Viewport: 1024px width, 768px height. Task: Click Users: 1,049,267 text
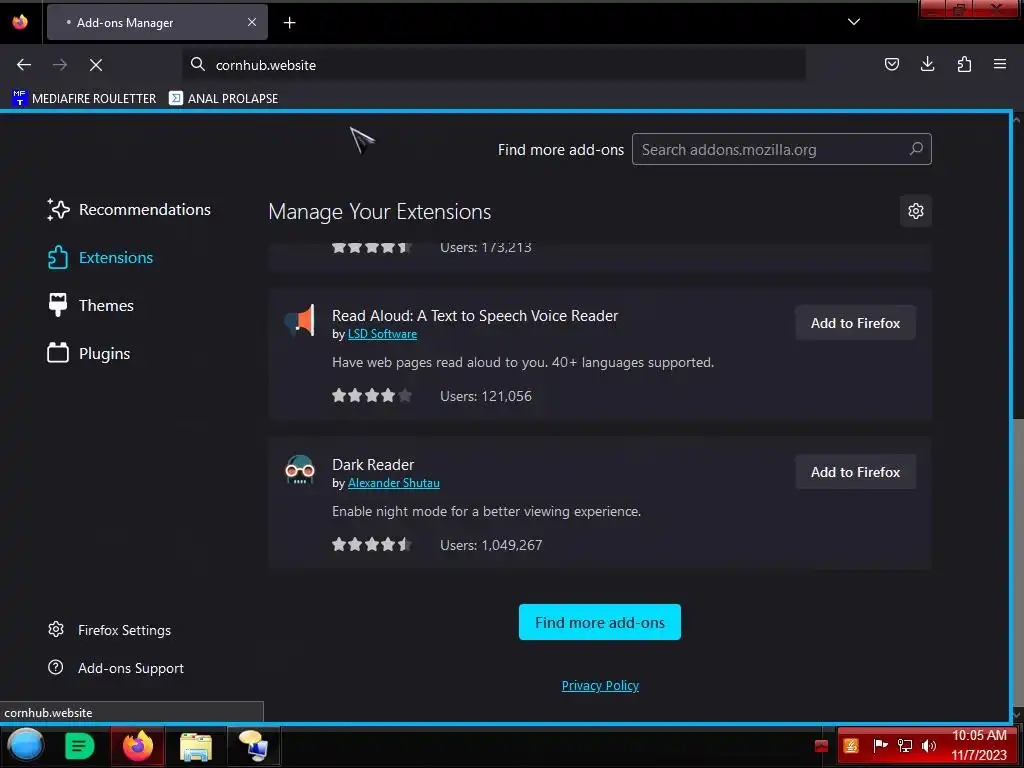(491, 545)
